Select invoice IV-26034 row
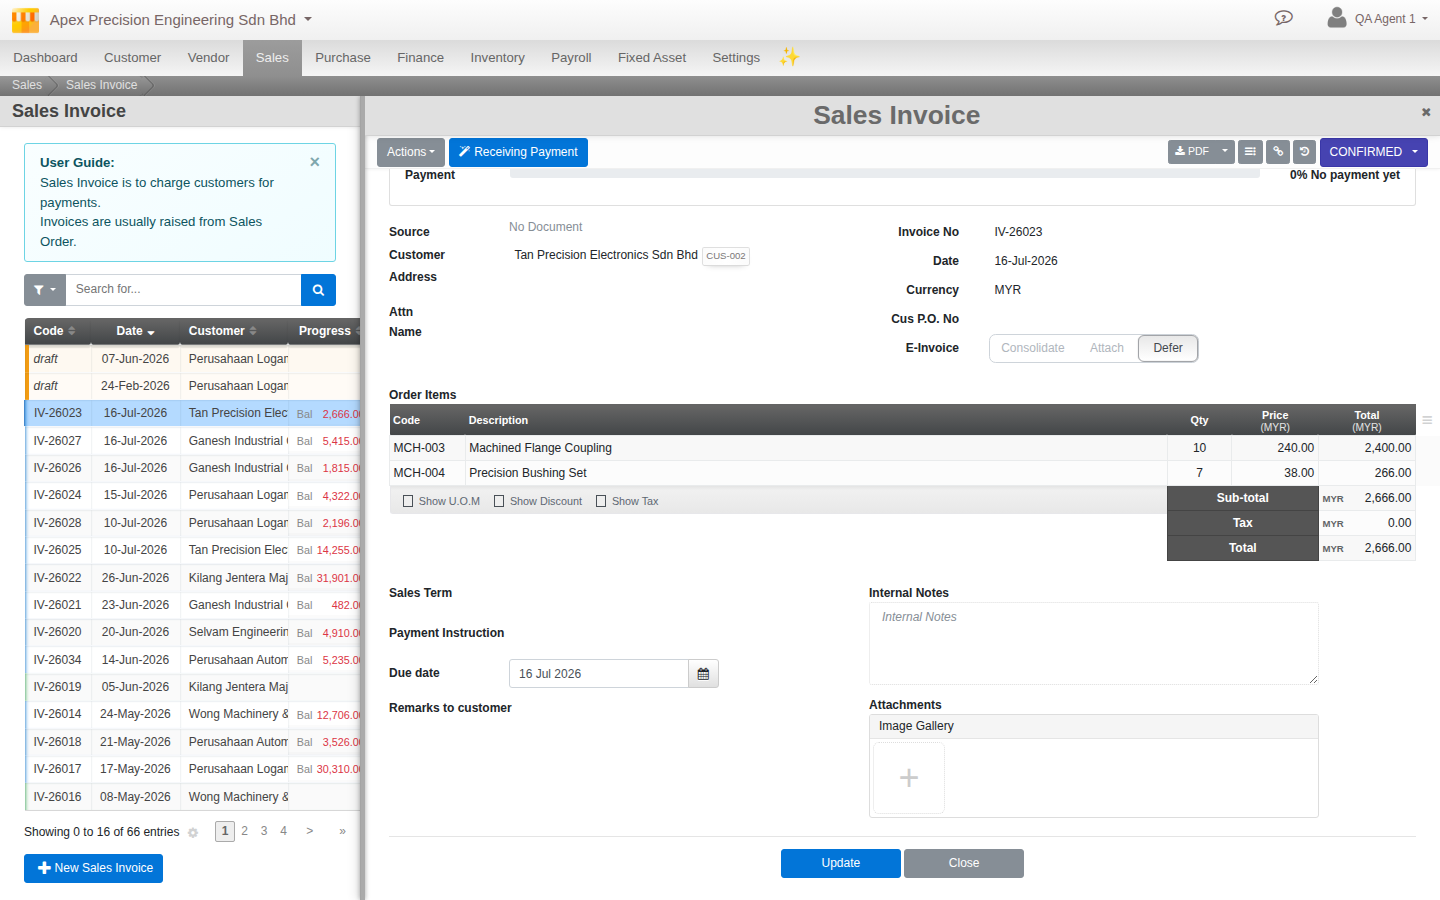 (192, 660)
